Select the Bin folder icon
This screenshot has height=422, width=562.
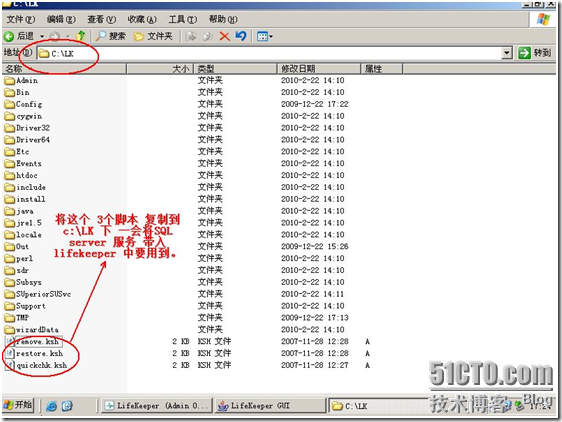click(9, 93)
